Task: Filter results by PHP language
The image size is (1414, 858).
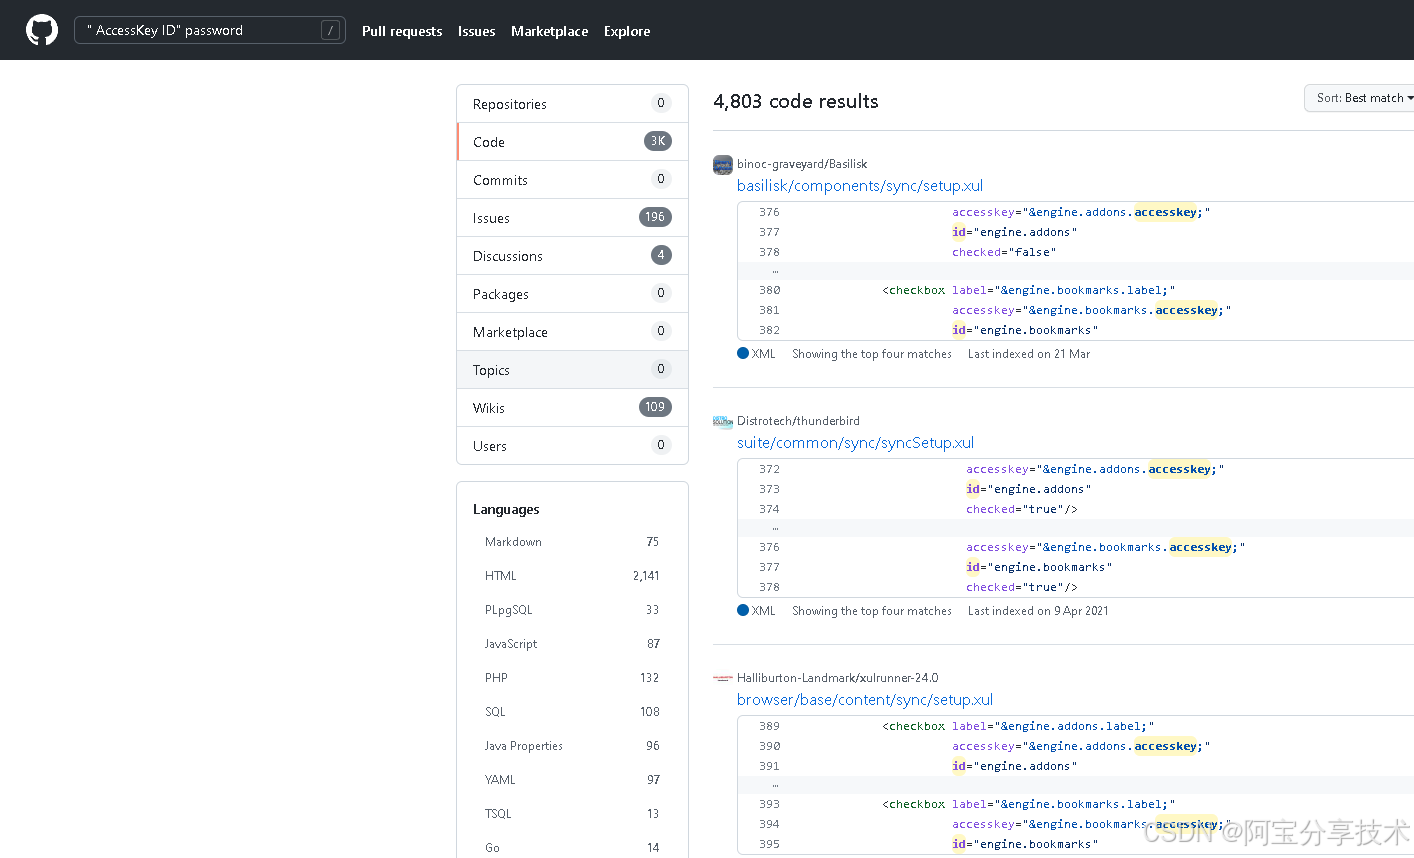Action: [x=572, y=678]
